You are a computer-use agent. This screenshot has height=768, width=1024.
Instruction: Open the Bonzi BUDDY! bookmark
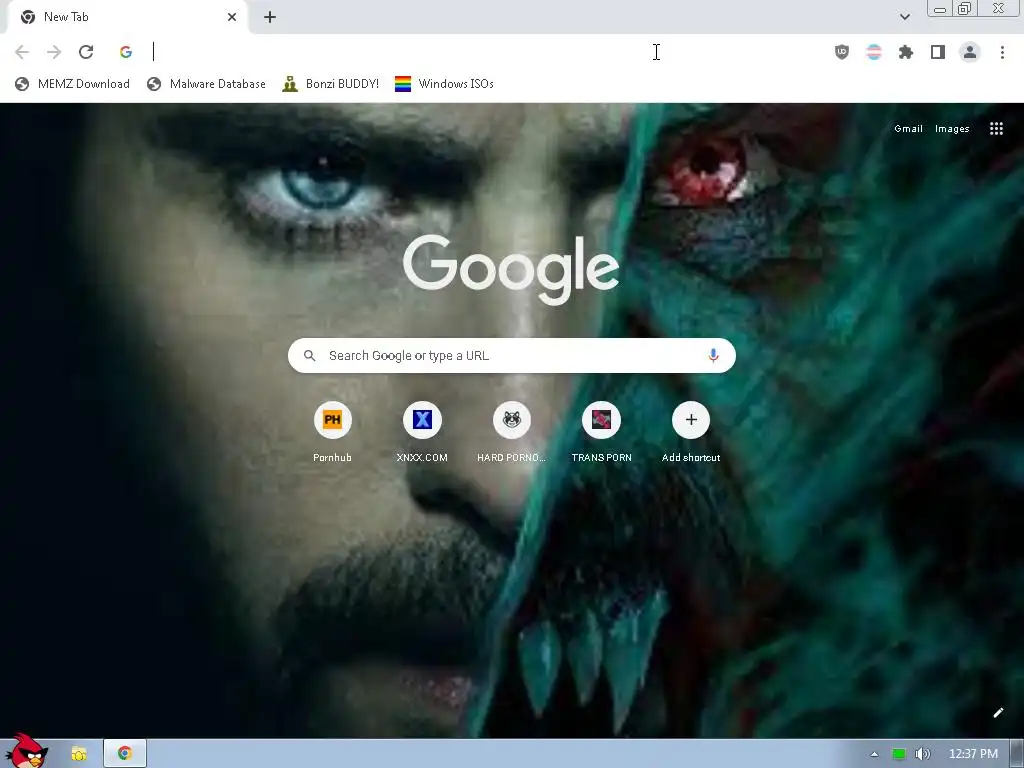330,84
